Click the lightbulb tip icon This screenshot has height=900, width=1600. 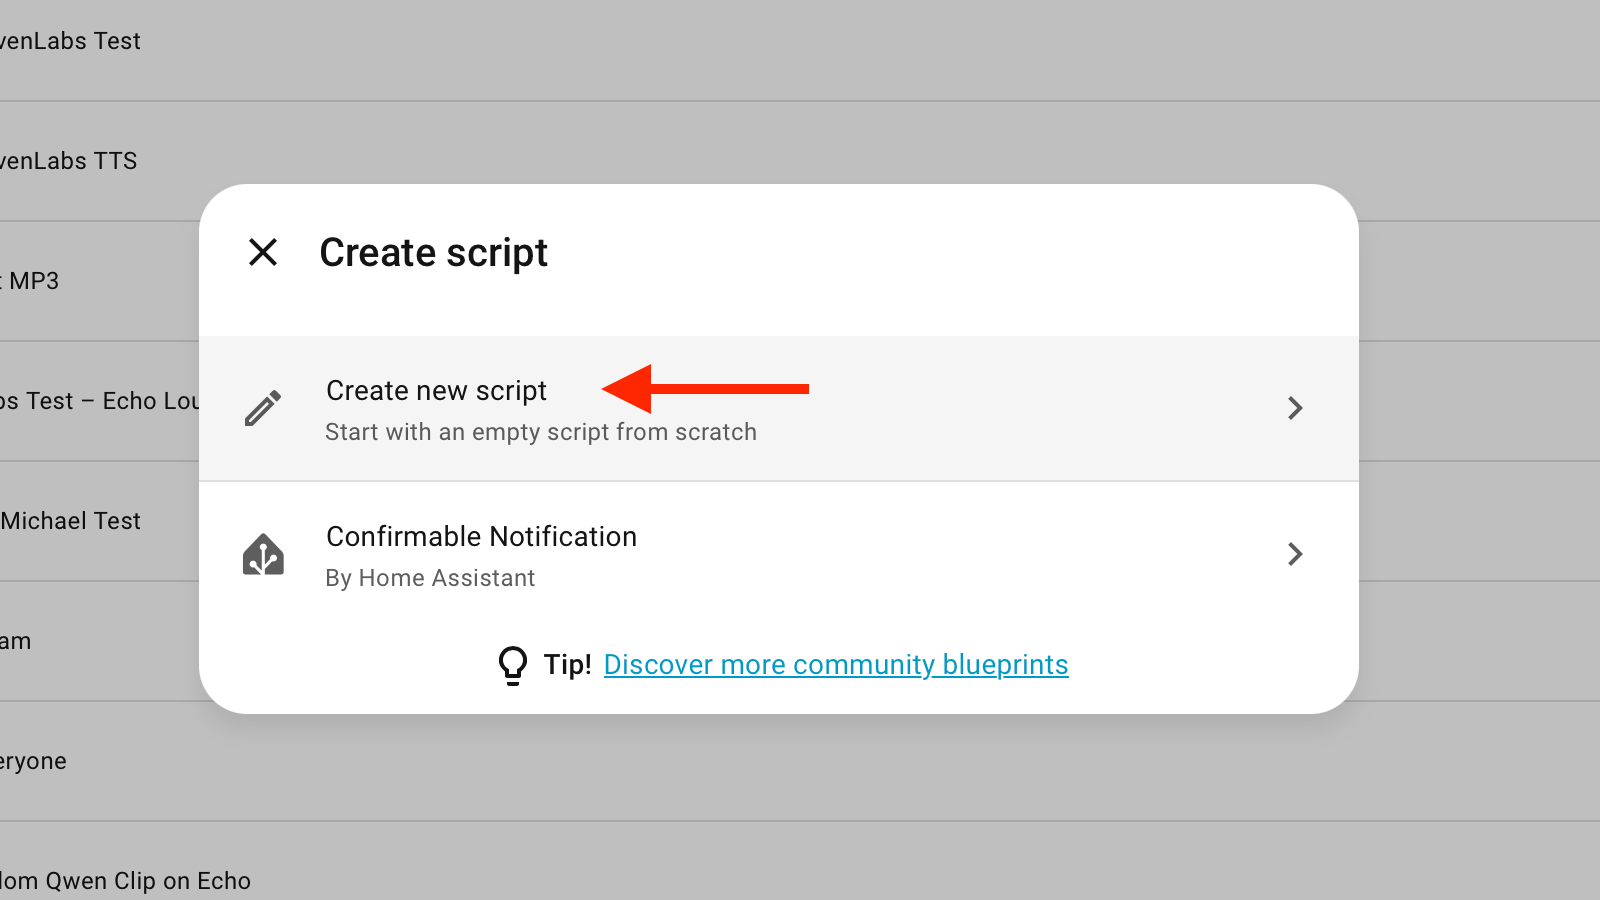pos(513,665)
